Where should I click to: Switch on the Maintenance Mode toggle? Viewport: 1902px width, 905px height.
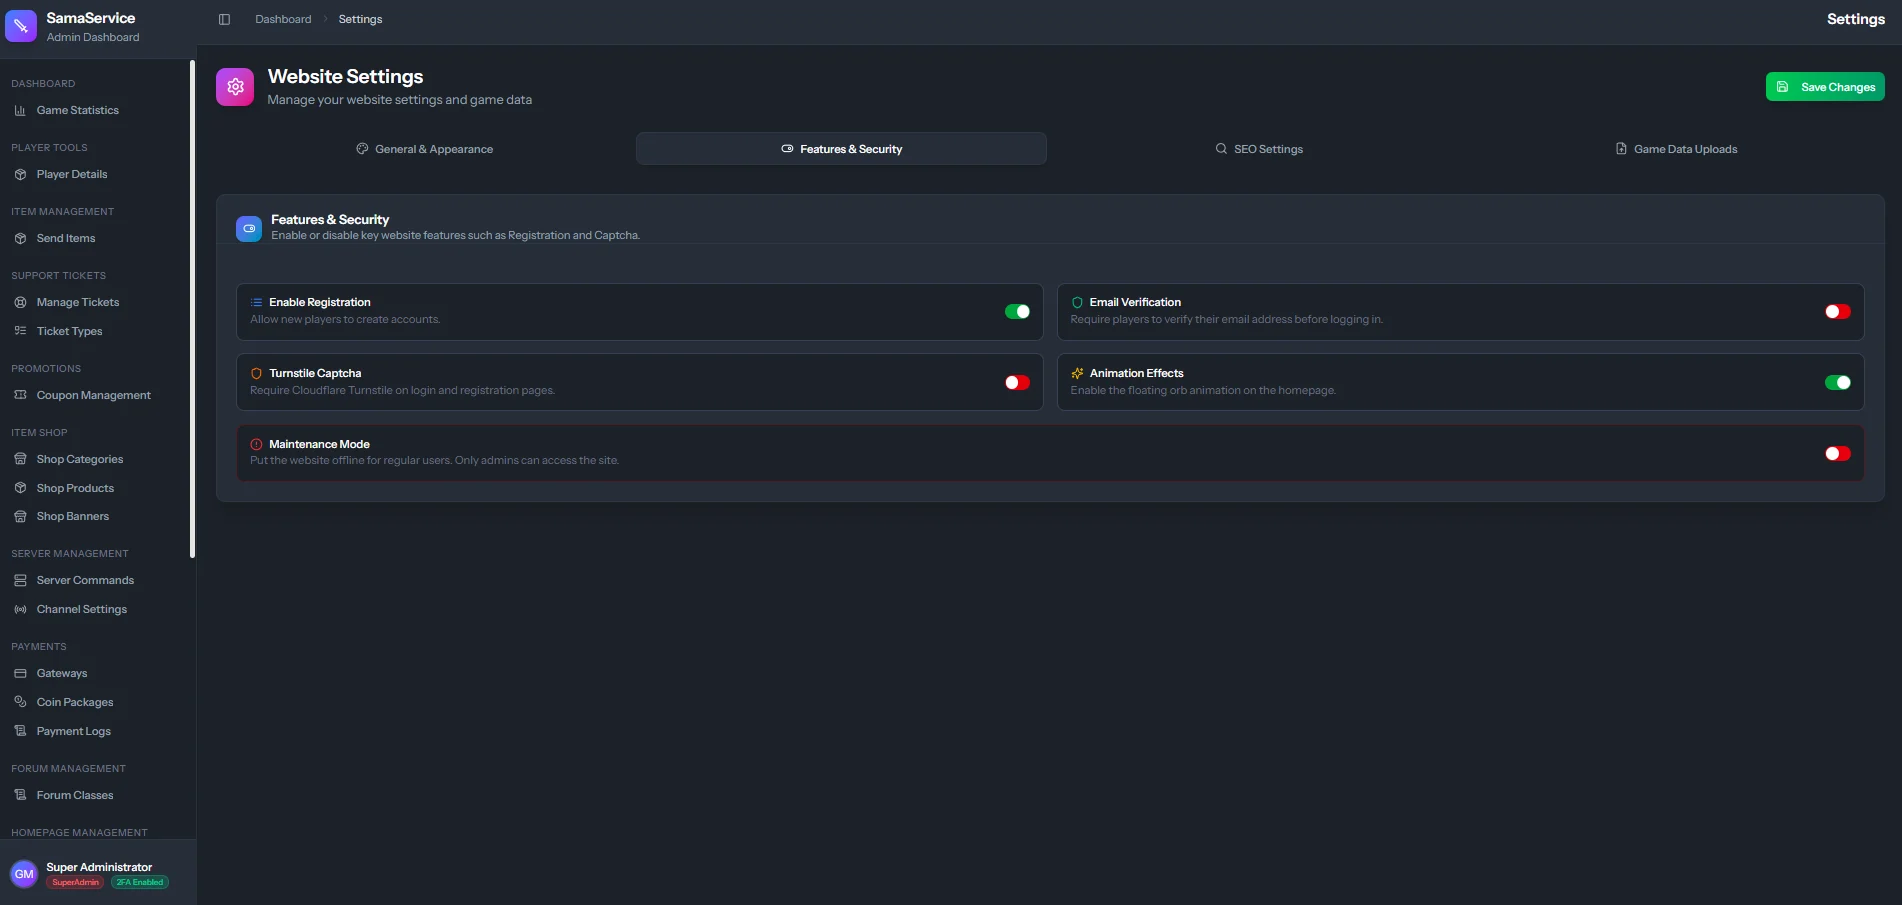point(1837,454)
